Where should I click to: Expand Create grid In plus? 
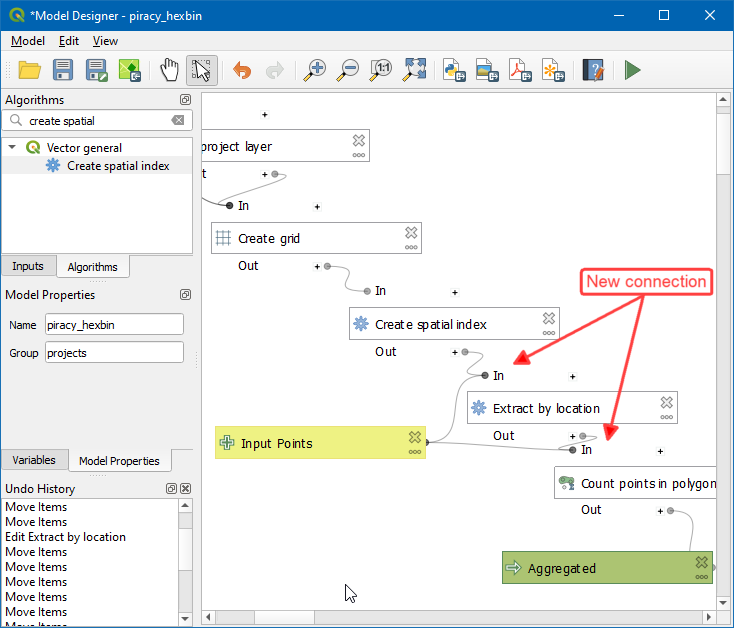[x=317, y=207]
